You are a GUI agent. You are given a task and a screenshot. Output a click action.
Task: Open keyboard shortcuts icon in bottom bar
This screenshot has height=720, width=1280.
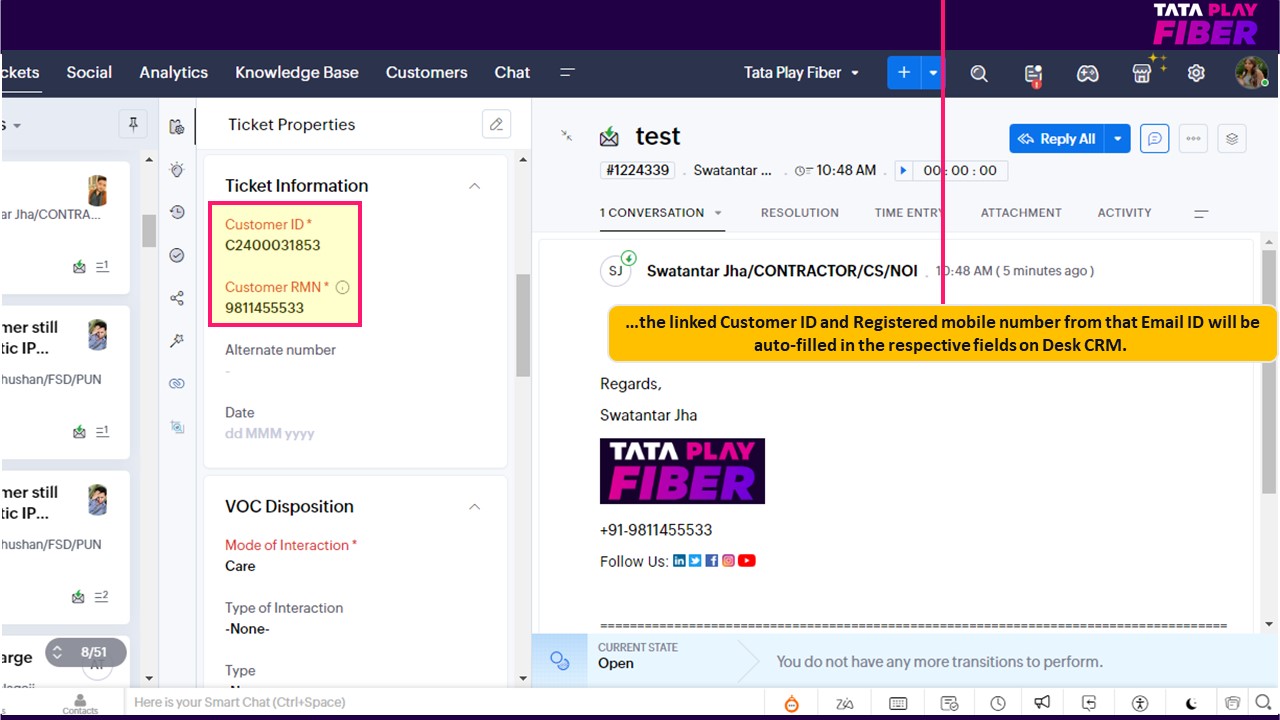[x=898, y=703]
